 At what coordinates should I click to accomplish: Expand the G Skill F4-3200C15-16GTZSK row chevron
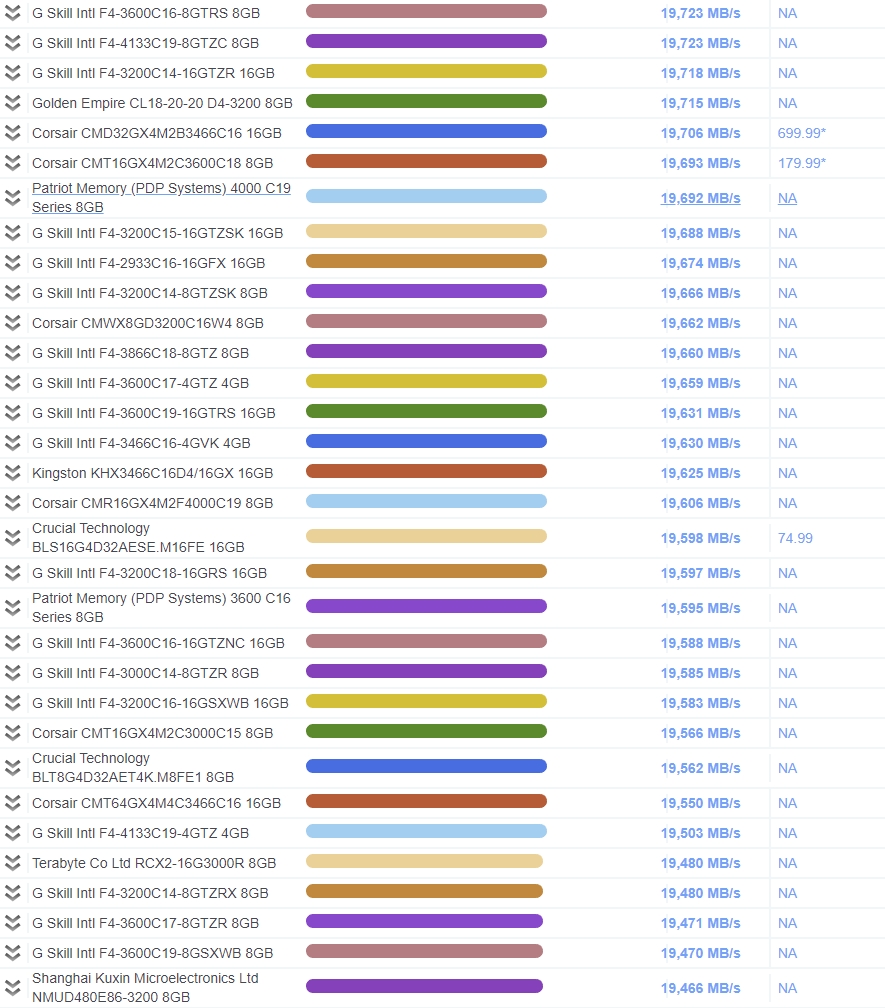click(x=12, y=233)
